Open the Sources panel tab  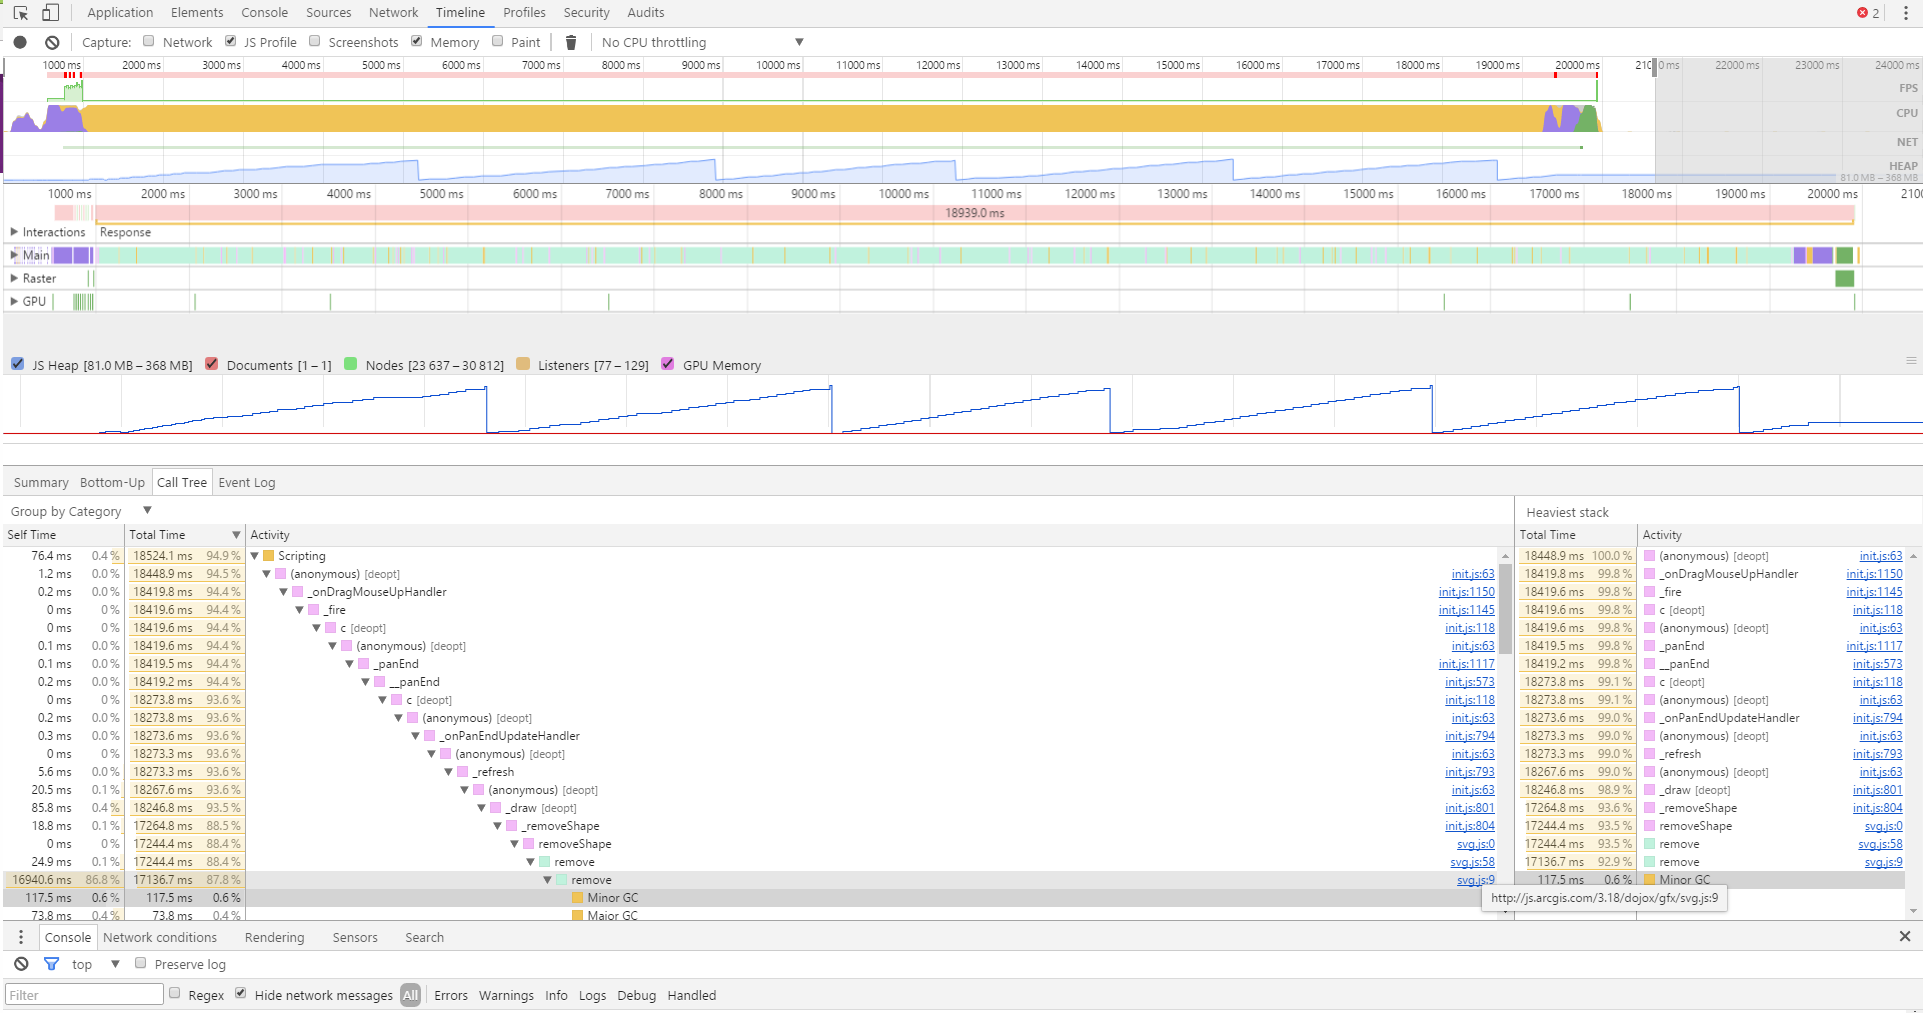[x=328, y=13]
